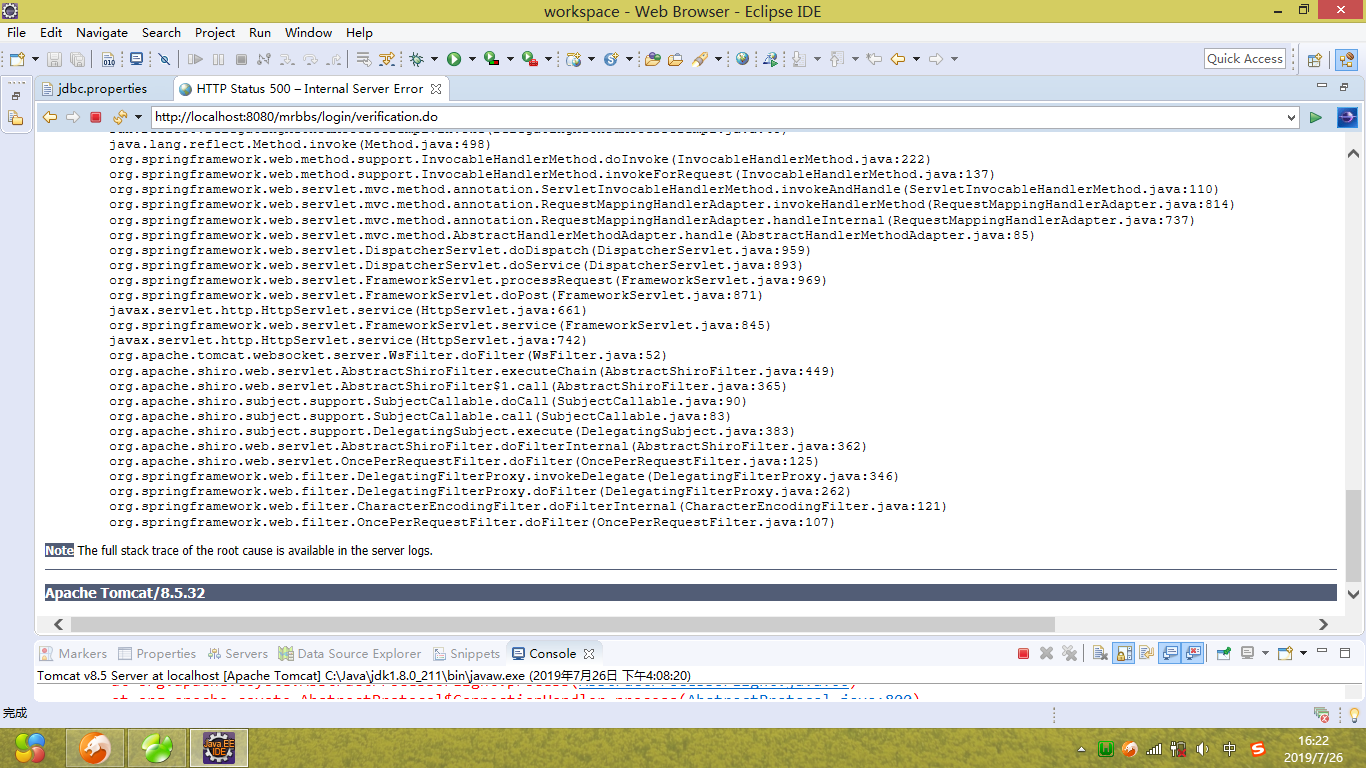This screenshot has height=768, width=1366.
Task: Click the Save toolbar icon
Action: pos(54,59)
